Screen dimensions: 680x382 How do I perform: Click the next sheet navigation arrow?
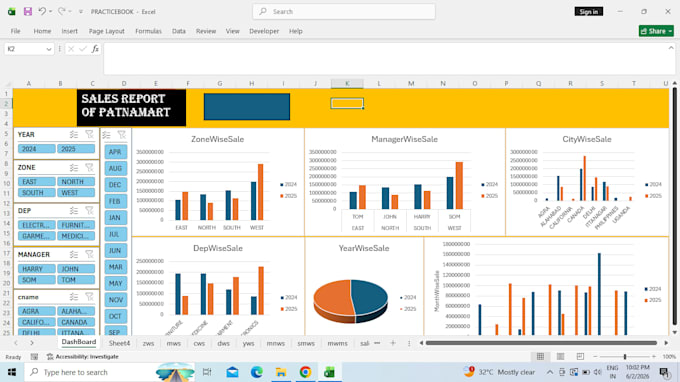[x=32, y=343]
